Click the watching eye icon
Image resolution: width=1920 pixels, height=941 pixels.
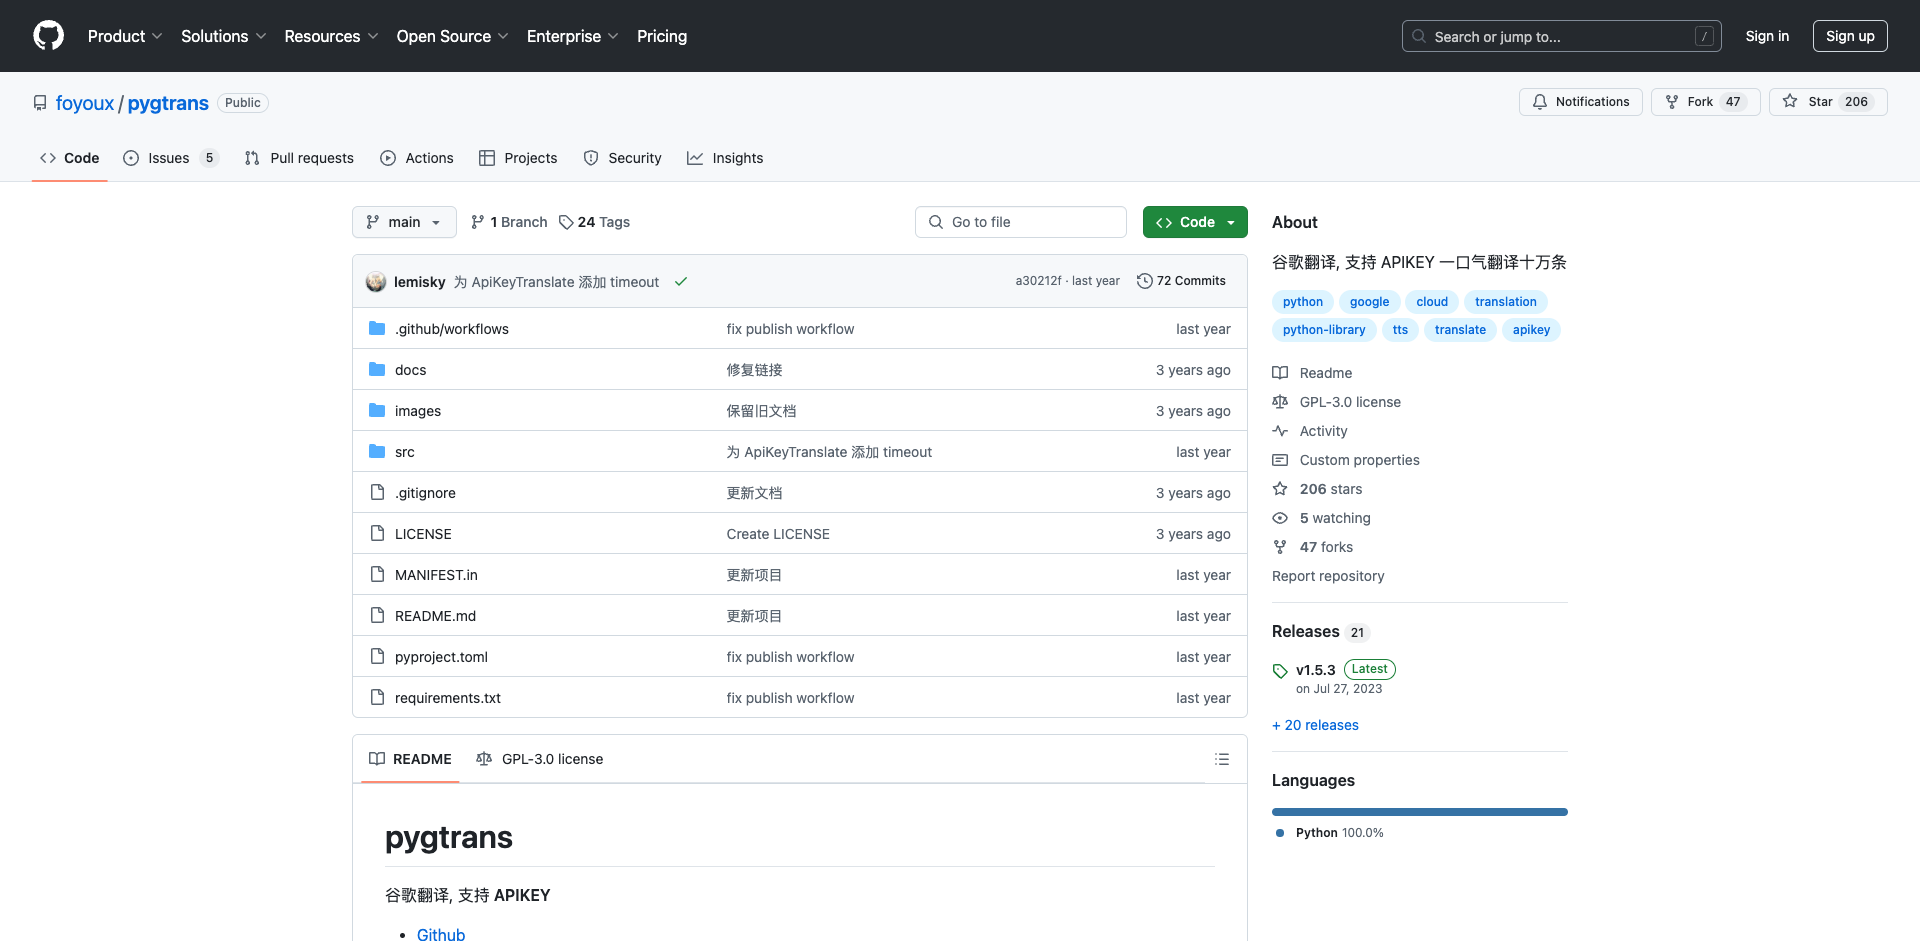pos(1280,518)
